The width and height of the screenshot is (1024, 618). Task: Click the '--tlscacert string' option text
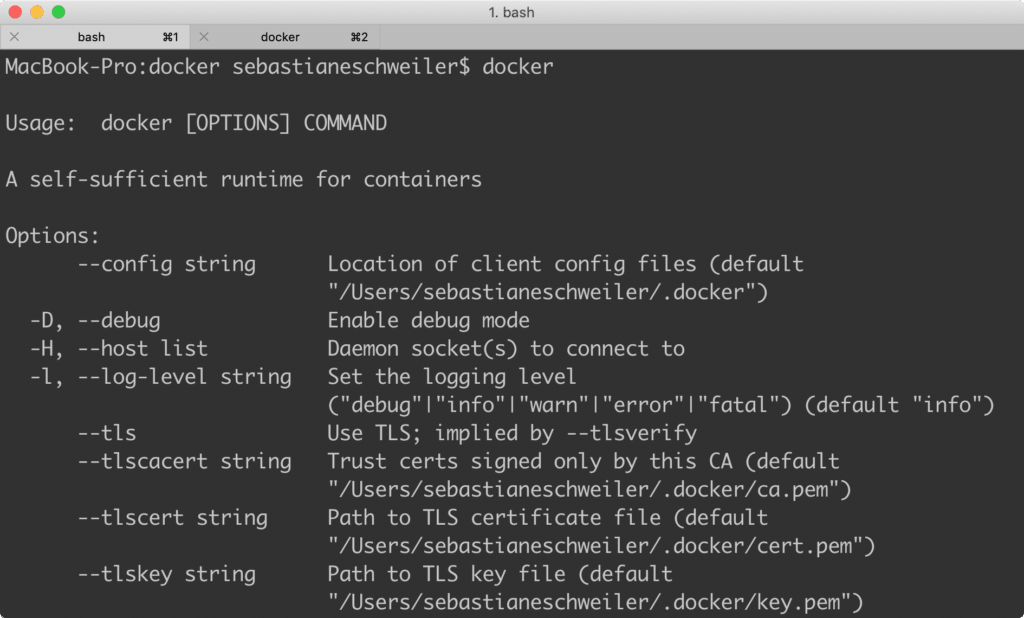[185, 462]
